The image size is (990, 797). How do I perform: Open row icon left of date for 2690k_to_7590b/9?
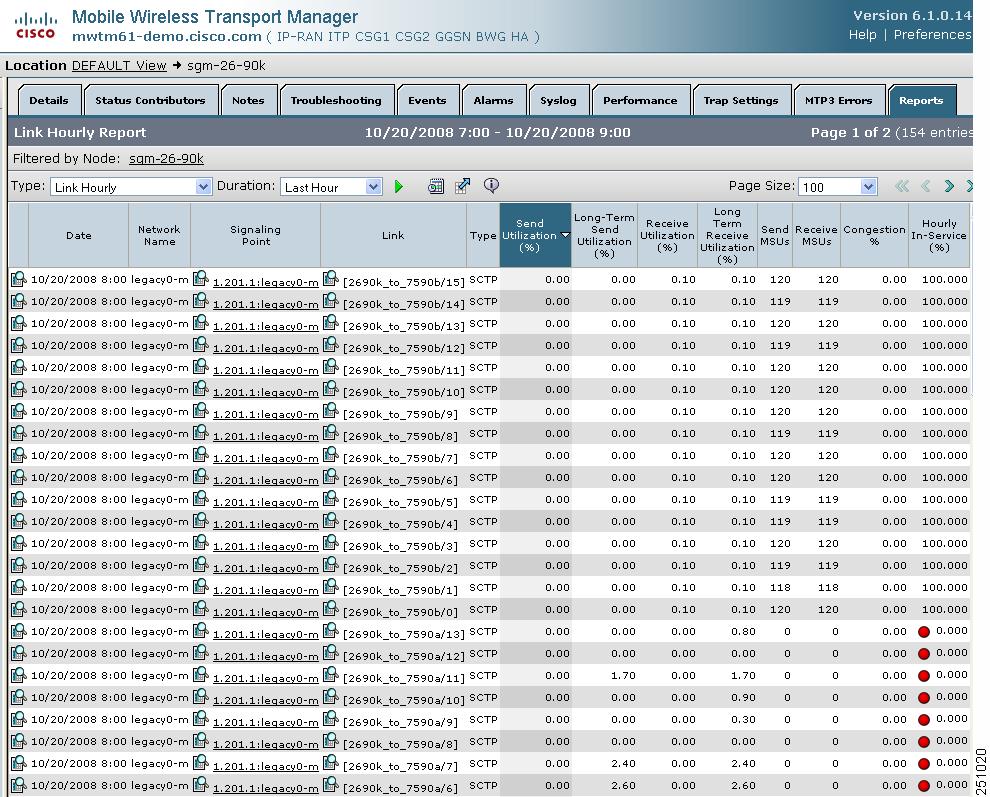18,411
